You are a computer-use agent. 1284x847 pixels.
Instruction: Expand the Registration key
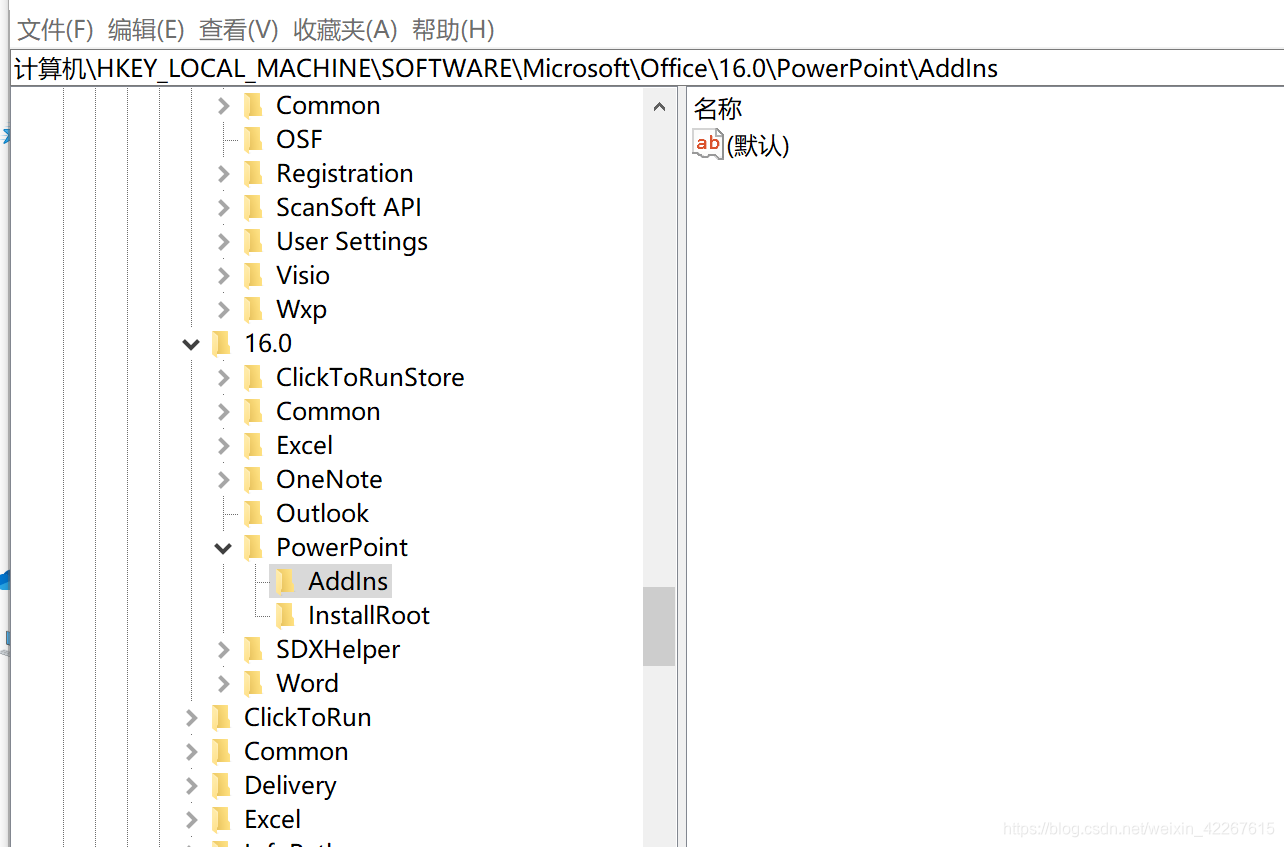click(223, 174)
